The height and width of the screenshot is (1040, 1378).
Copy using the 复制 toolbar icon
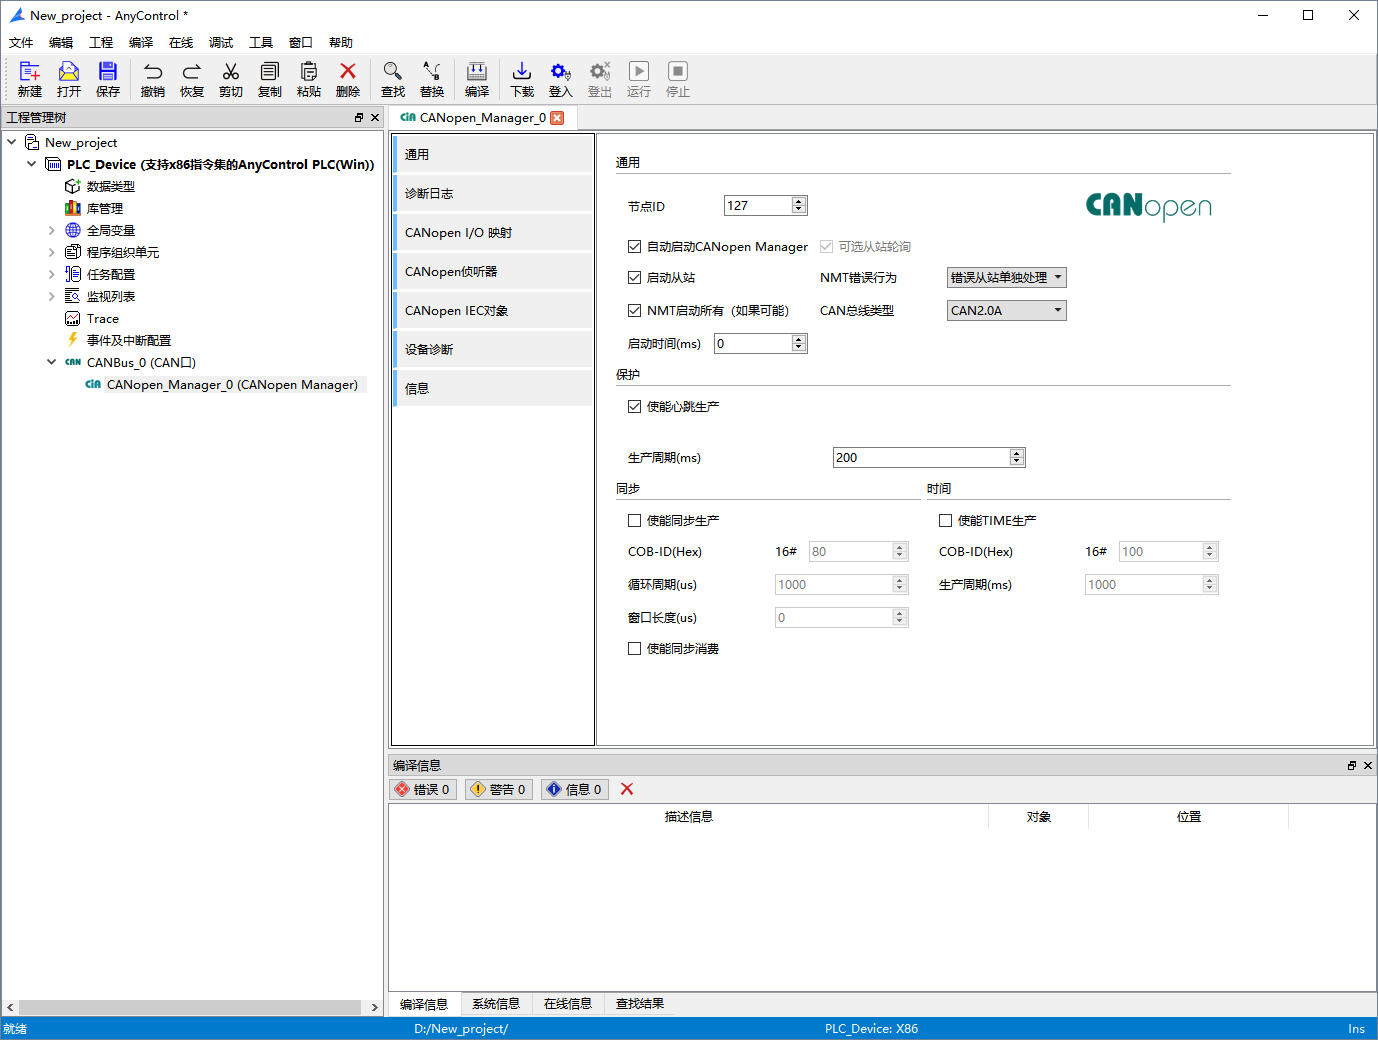[270, 79]
